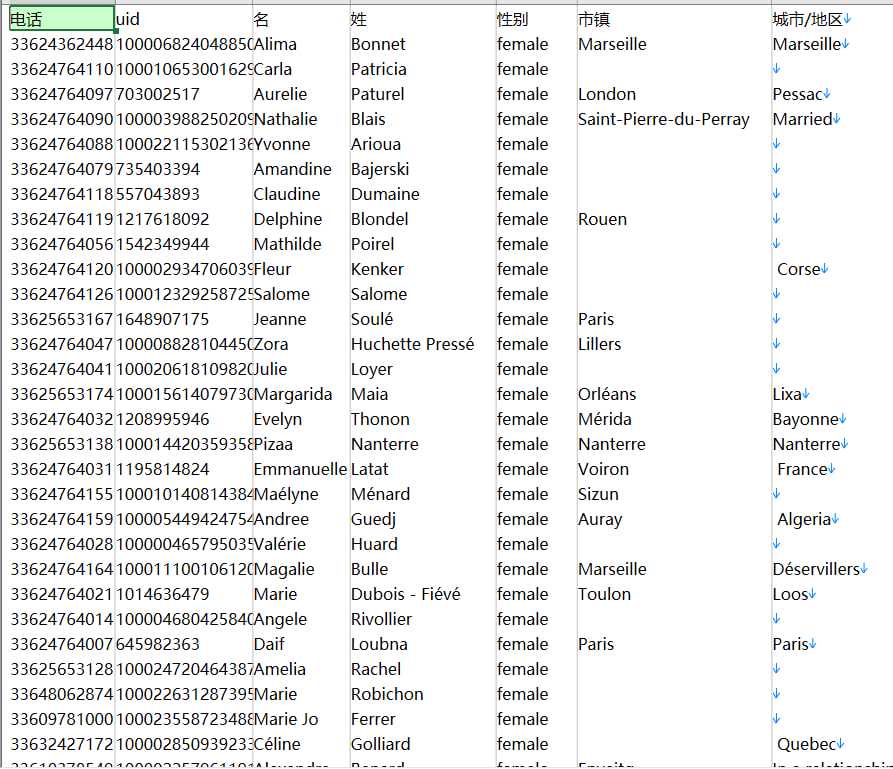Image resolution: width=893 pixels, height=769 pixels.
Task: Select the surname cell Huchette Pressé
Action: pyautogui.click(x=423, y=344)
